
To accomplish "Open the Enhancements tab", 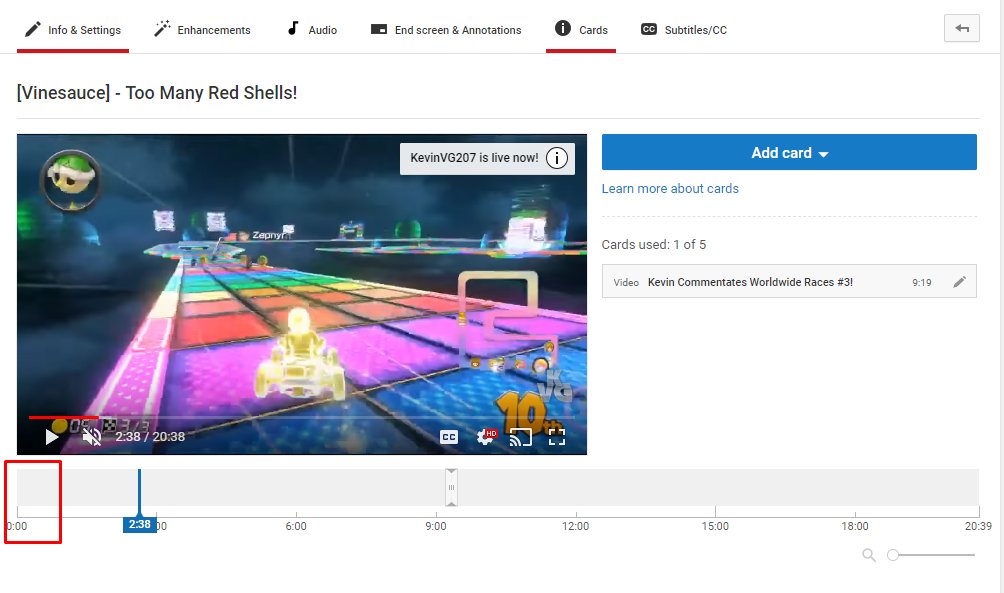I will [x=202, y=30].
